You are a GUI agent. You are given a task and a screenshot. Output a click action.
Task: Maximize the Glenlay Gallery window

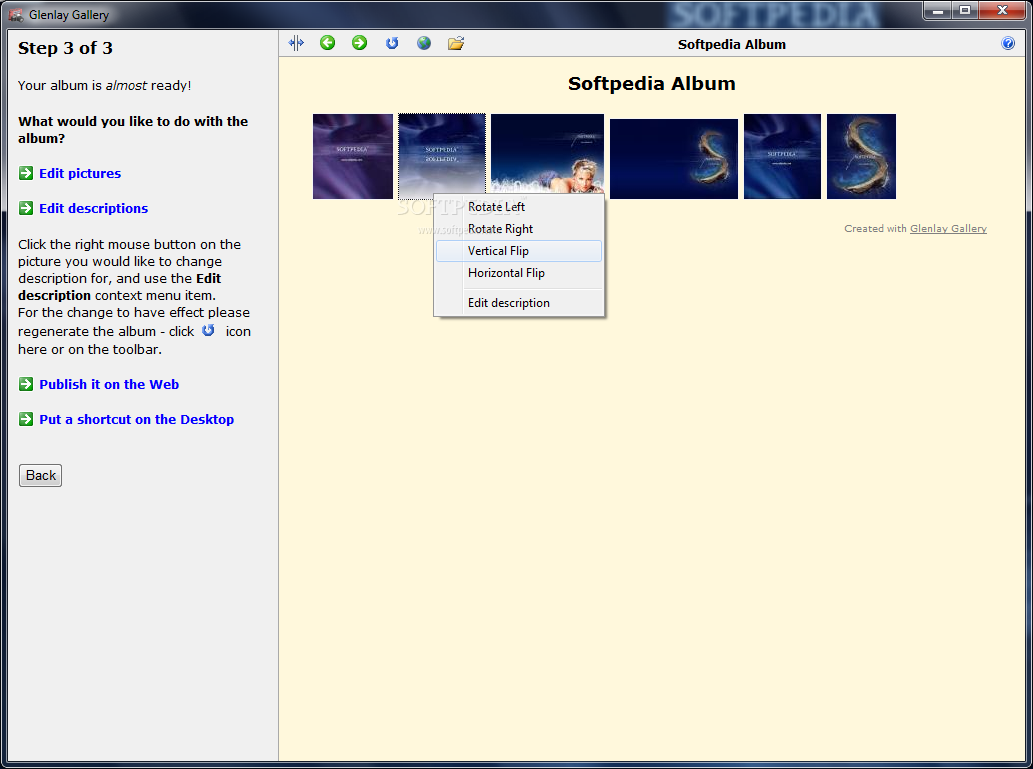pos(964,10)
